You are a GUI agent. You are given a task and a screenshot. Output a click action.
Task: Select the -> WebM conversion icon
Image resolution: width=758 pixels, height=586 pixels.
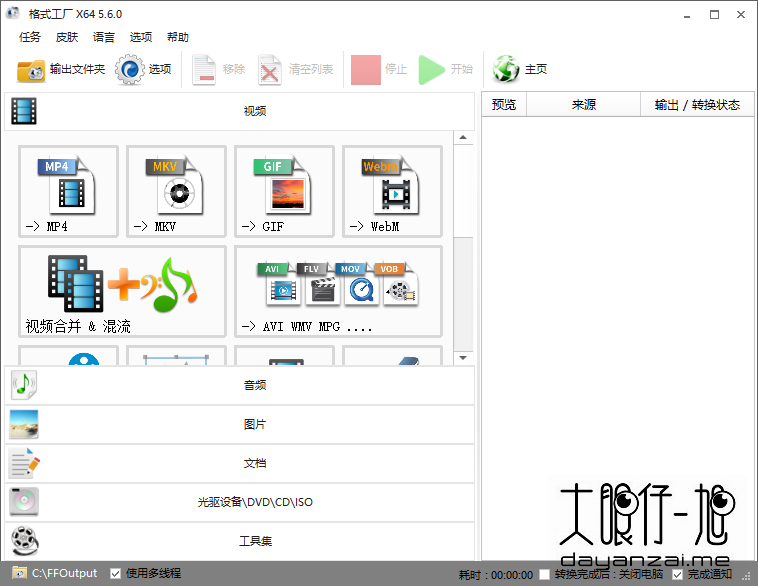tap(392, 191)
